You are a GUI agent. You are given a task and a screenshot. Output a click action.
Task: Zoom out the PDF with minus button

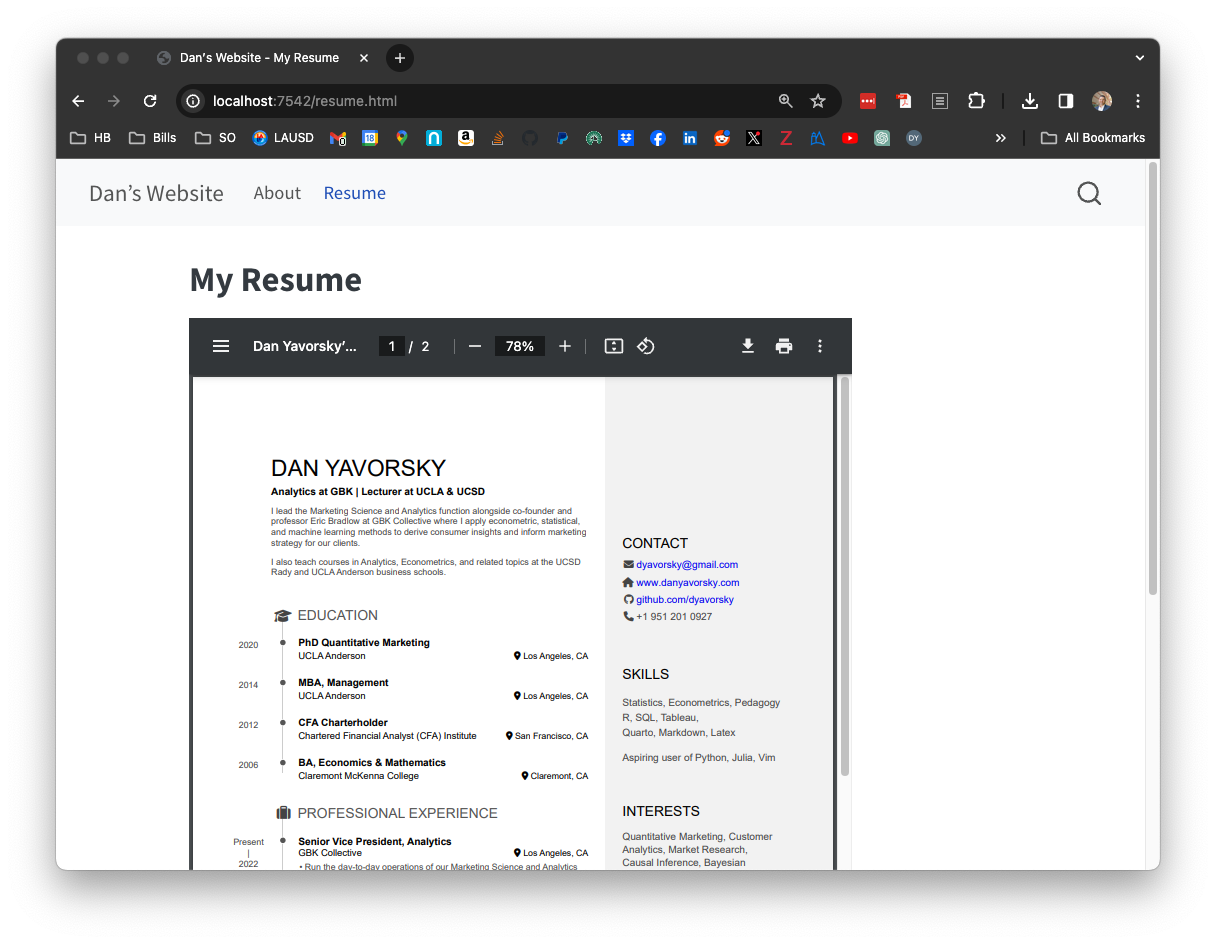475,346
